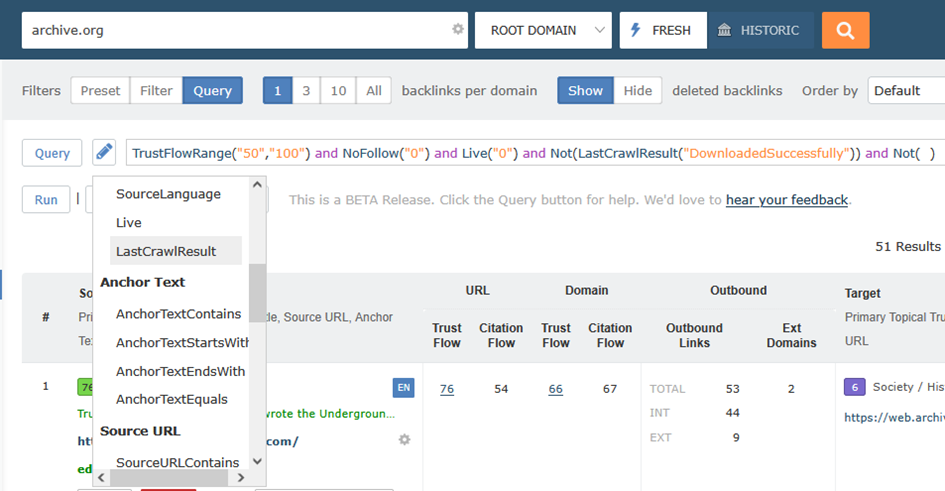Open settings gear in search field
Image resolution: width=945 pixels, height=491 pixels.
458,30
